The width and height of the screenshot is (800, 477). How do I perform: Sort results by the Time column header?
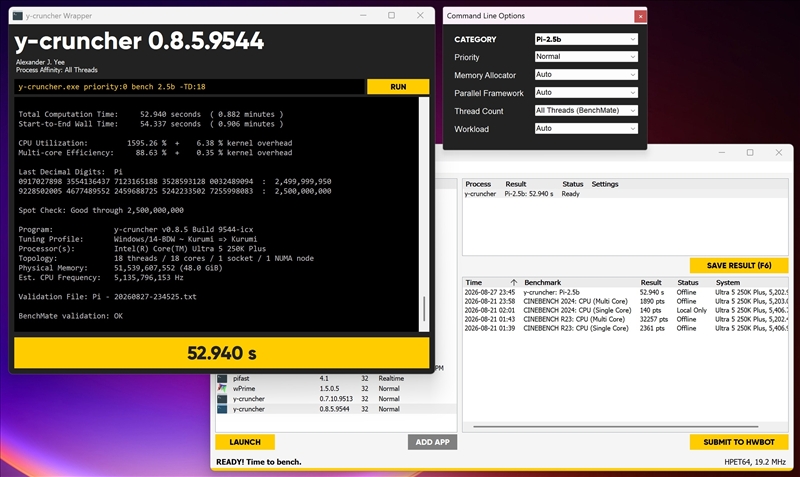pos(491,282)
